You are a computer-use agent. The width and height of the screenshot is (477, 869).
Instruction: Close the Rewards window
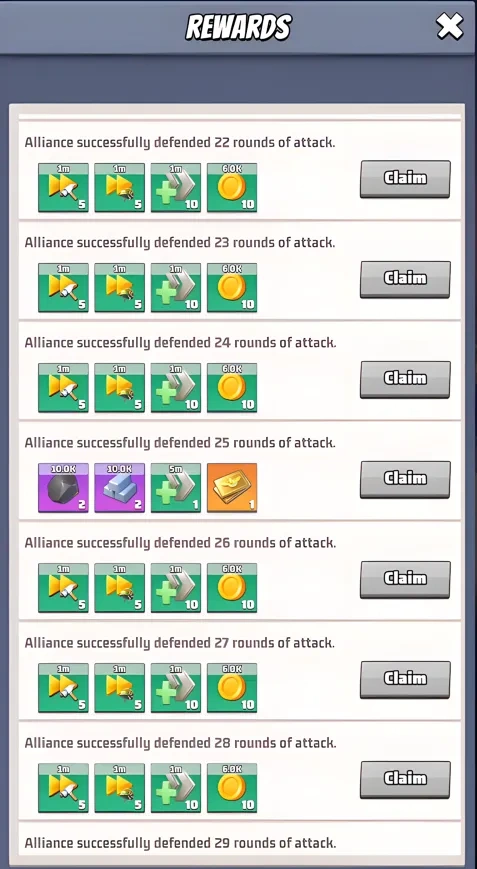(449, 26)
